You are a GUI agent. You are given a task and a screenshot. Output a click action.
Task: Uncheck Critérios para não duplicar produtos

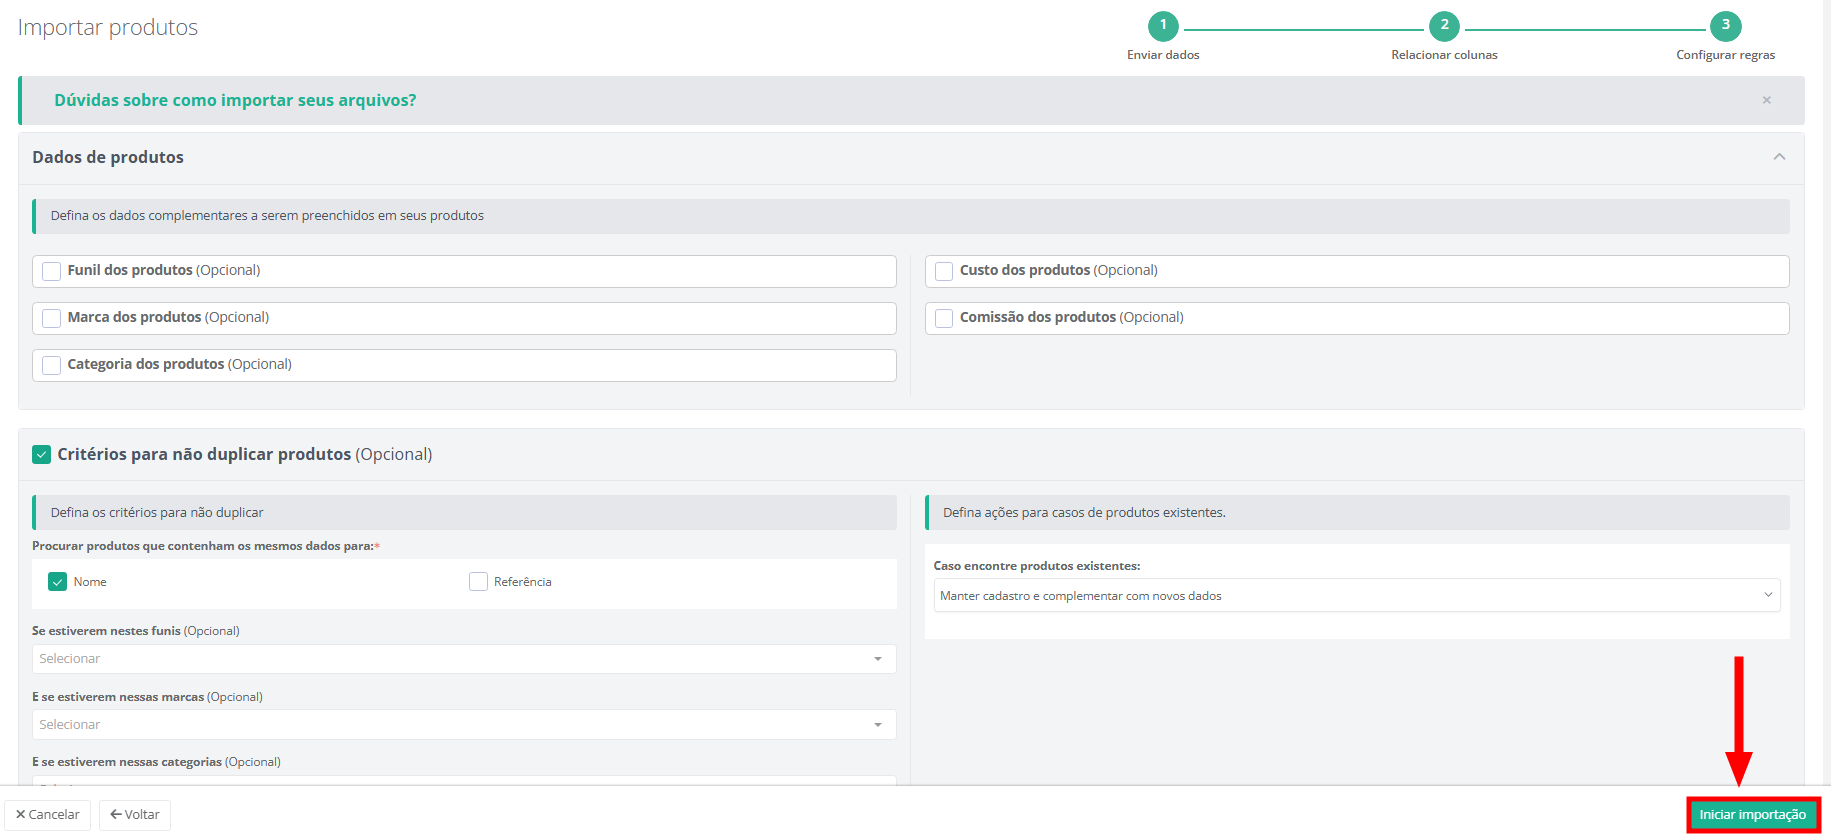42,455
